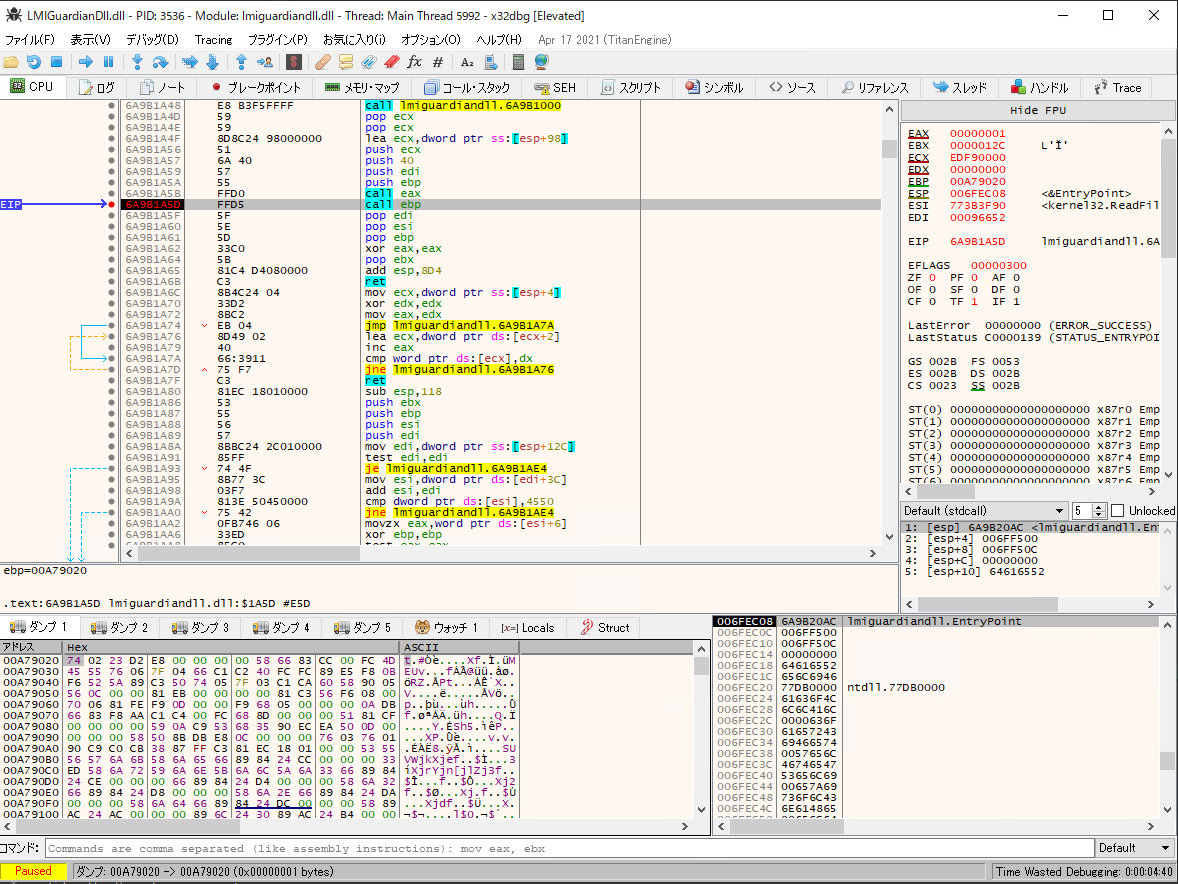This screenshot has width=1178, height=884.
Task: Toggle the Unlocked checkbox
Action: point(1118,511)
